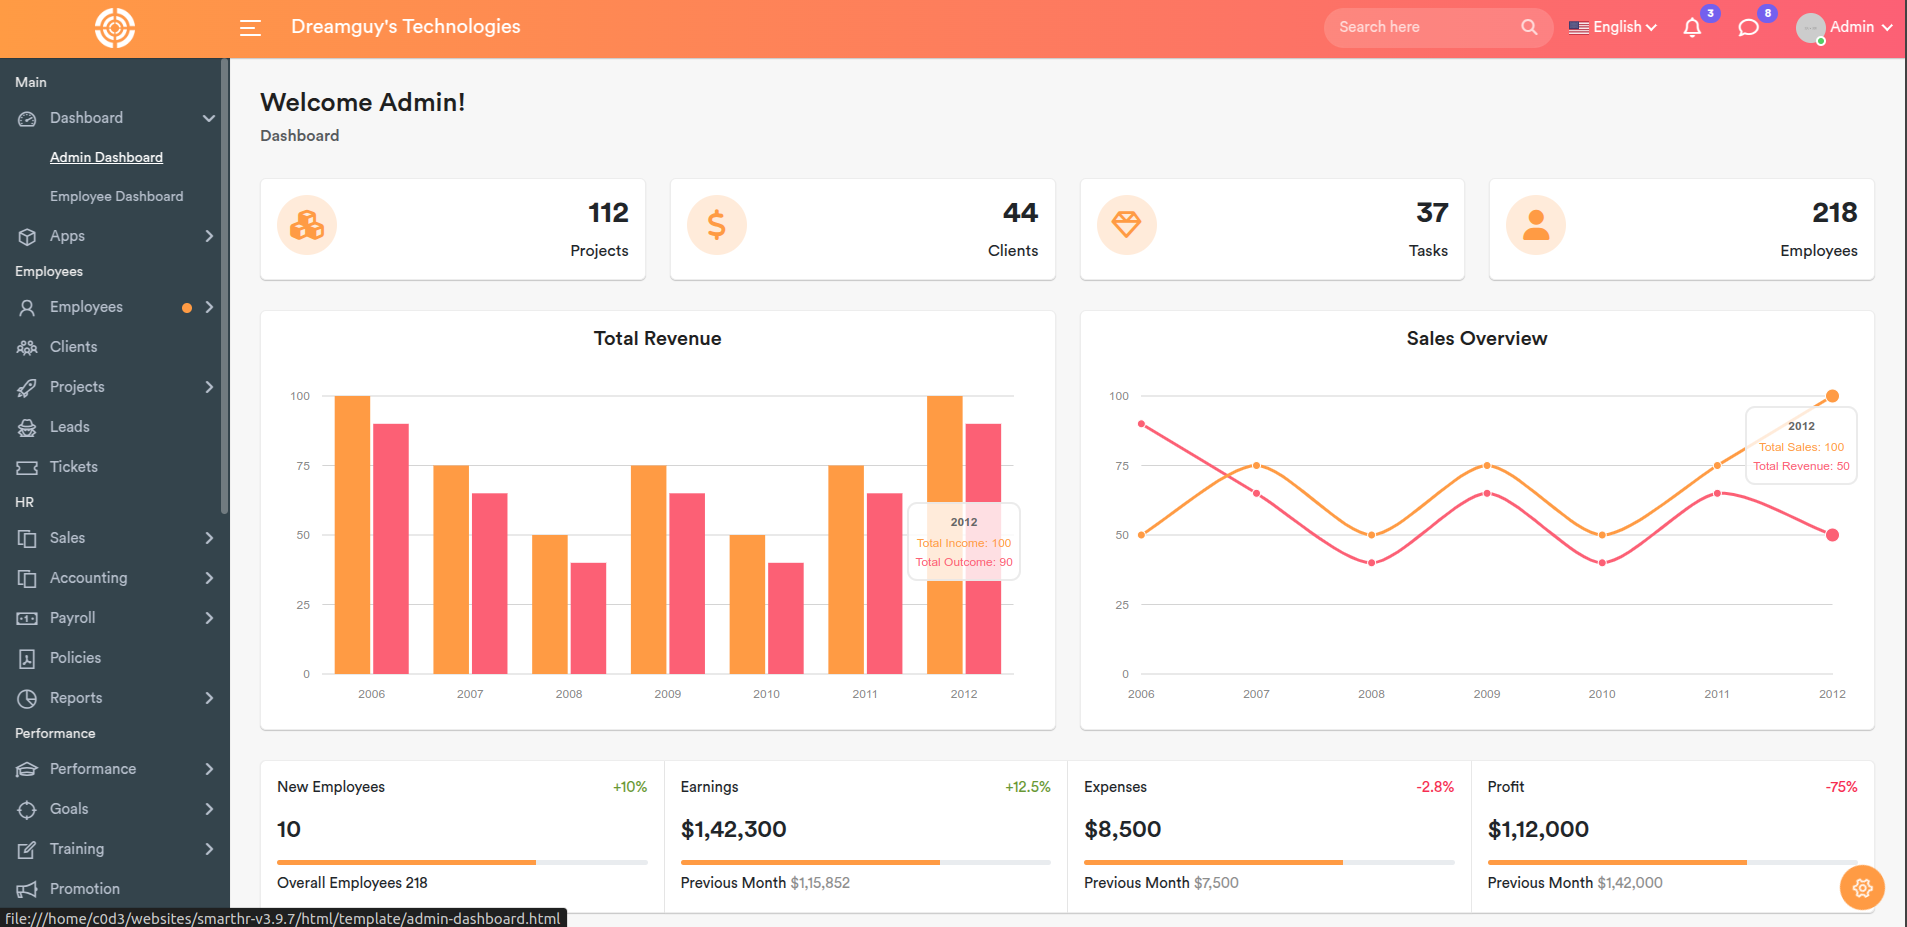Click the company logo in header
Image resolution: width=1907 pixels, height=927 pixels.
[x=115, y=28]
